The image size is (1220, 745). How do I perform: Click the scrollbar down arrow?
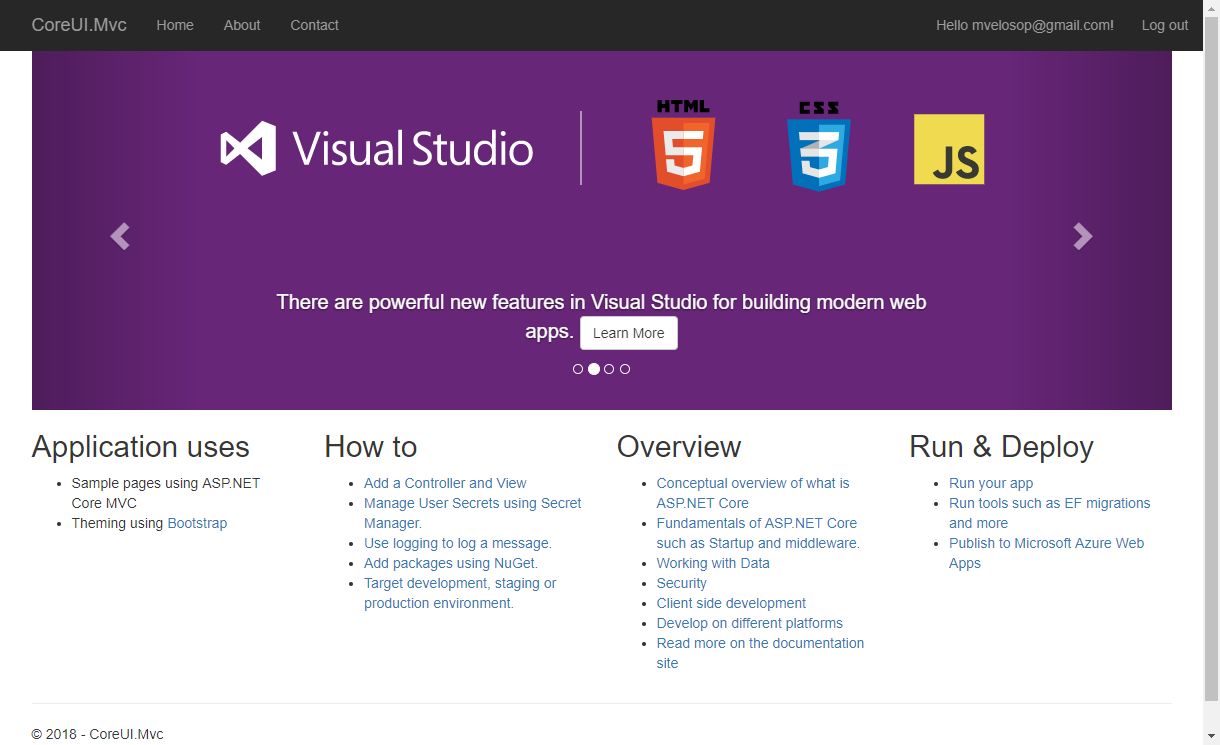1211,737
